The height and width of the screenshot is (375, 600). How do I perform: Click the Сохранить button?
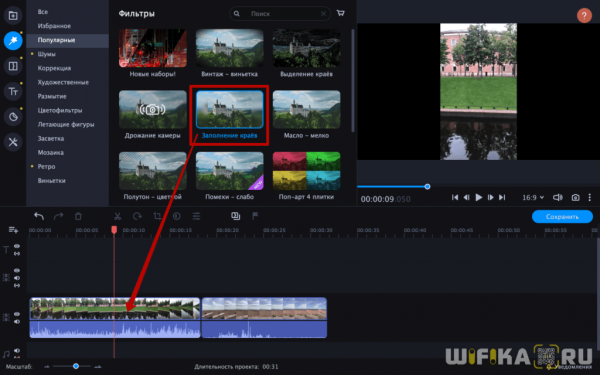coord(562,217)
